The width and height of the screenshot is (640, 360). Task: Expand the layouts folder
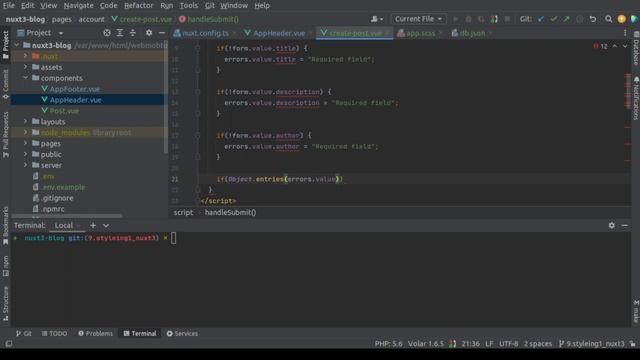(25, 122)
